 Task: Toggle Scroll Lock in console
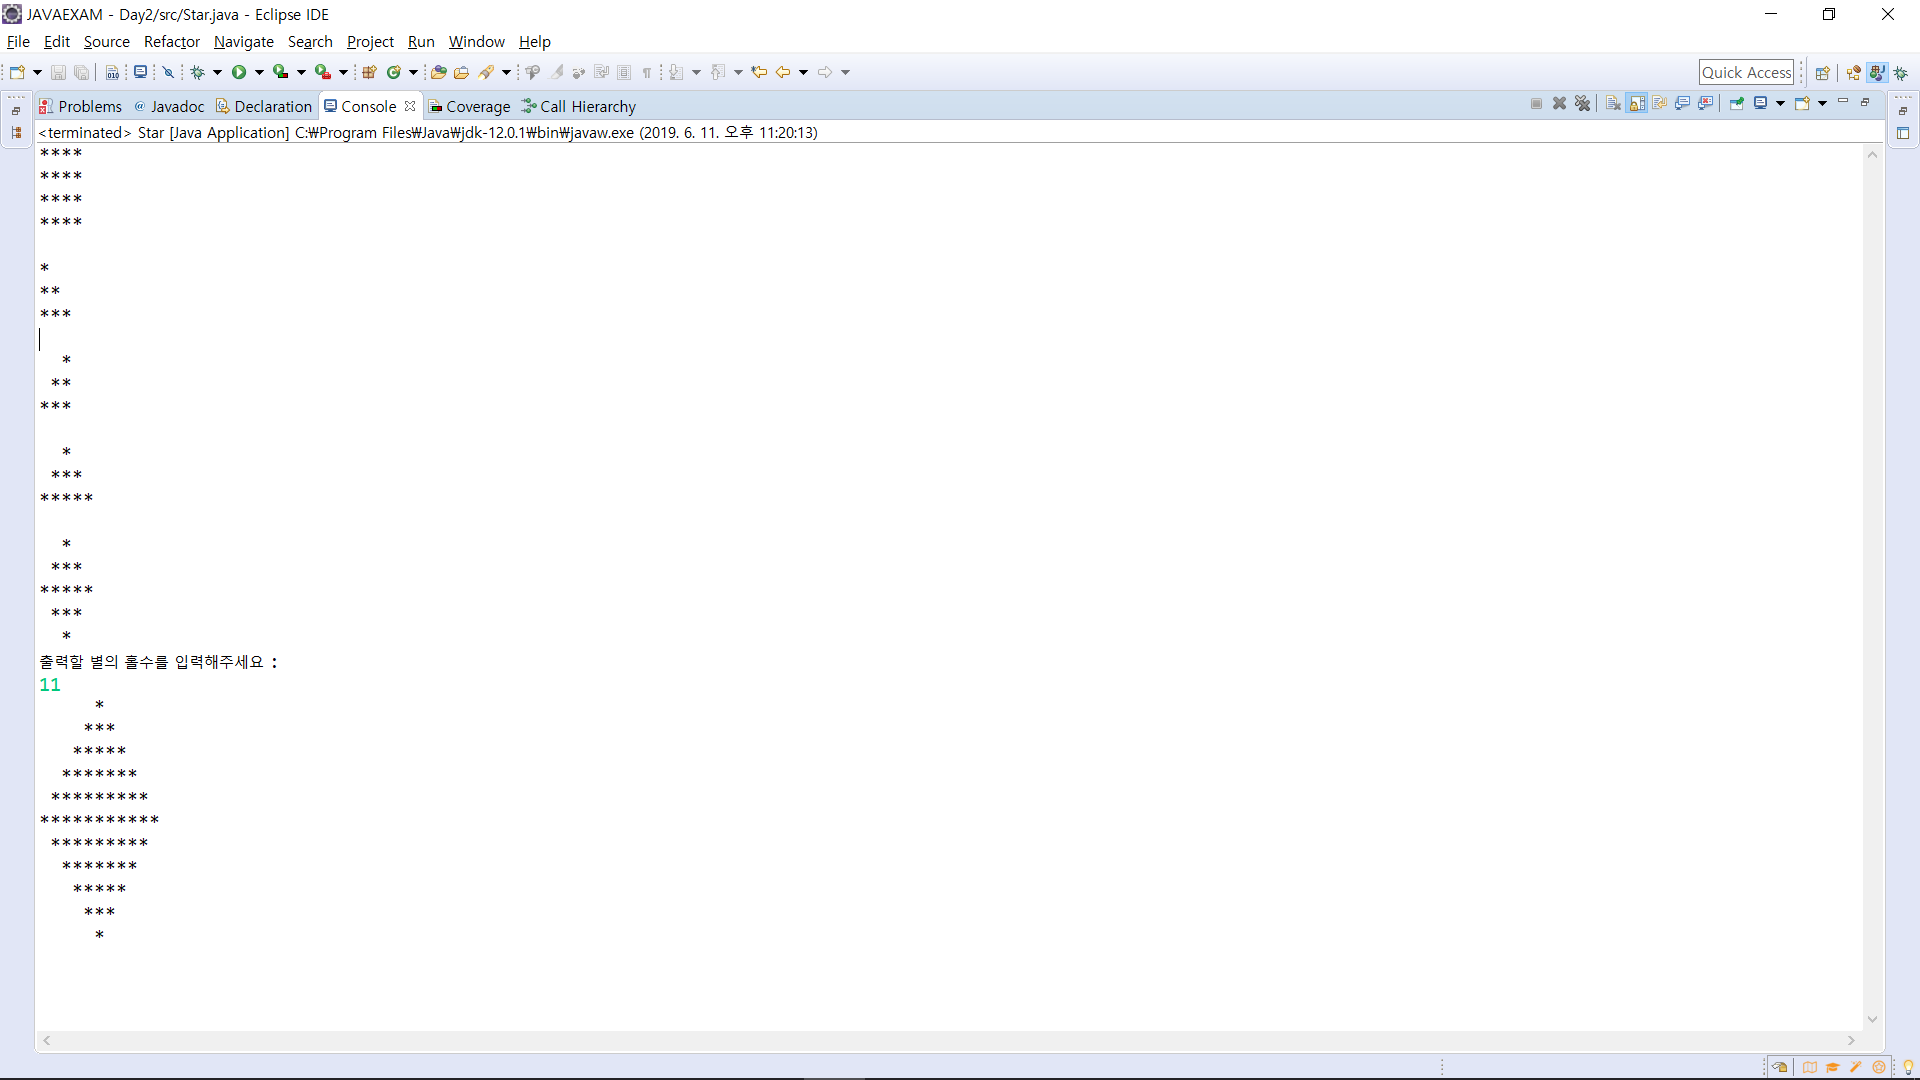pyautogui.click(x=1637, y=104)
